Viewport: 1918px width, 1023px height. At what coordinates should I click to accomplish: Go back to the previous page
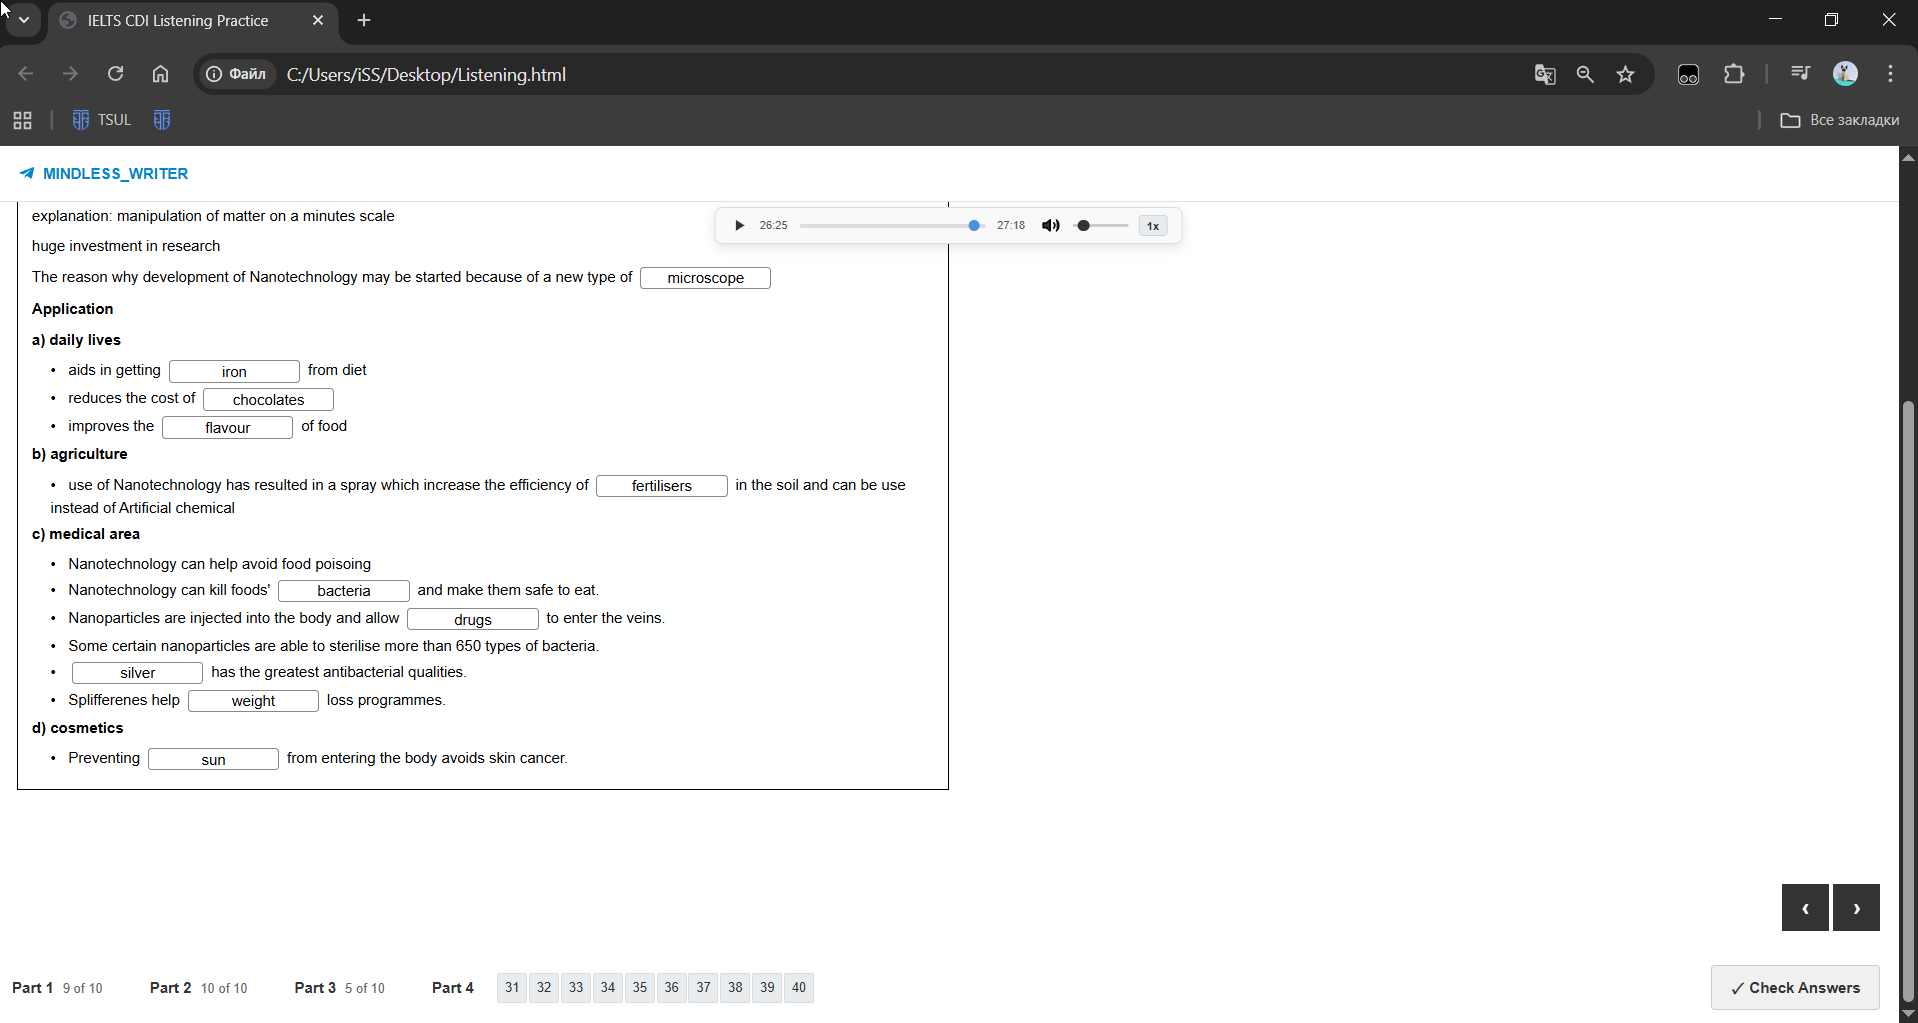point(26,74)
